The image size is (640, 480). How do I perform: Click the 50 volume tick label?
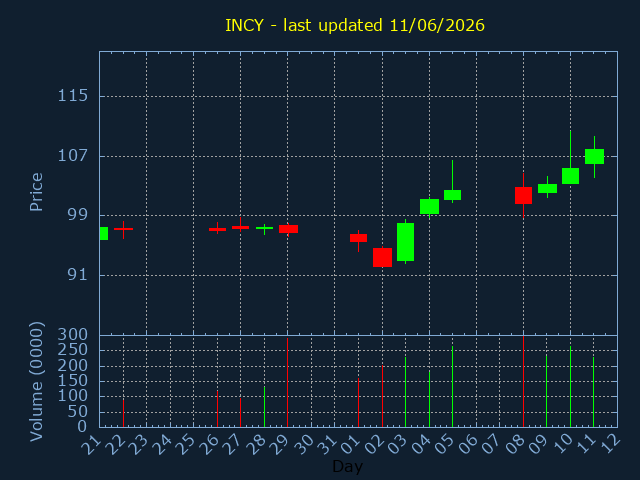point(78,411)
